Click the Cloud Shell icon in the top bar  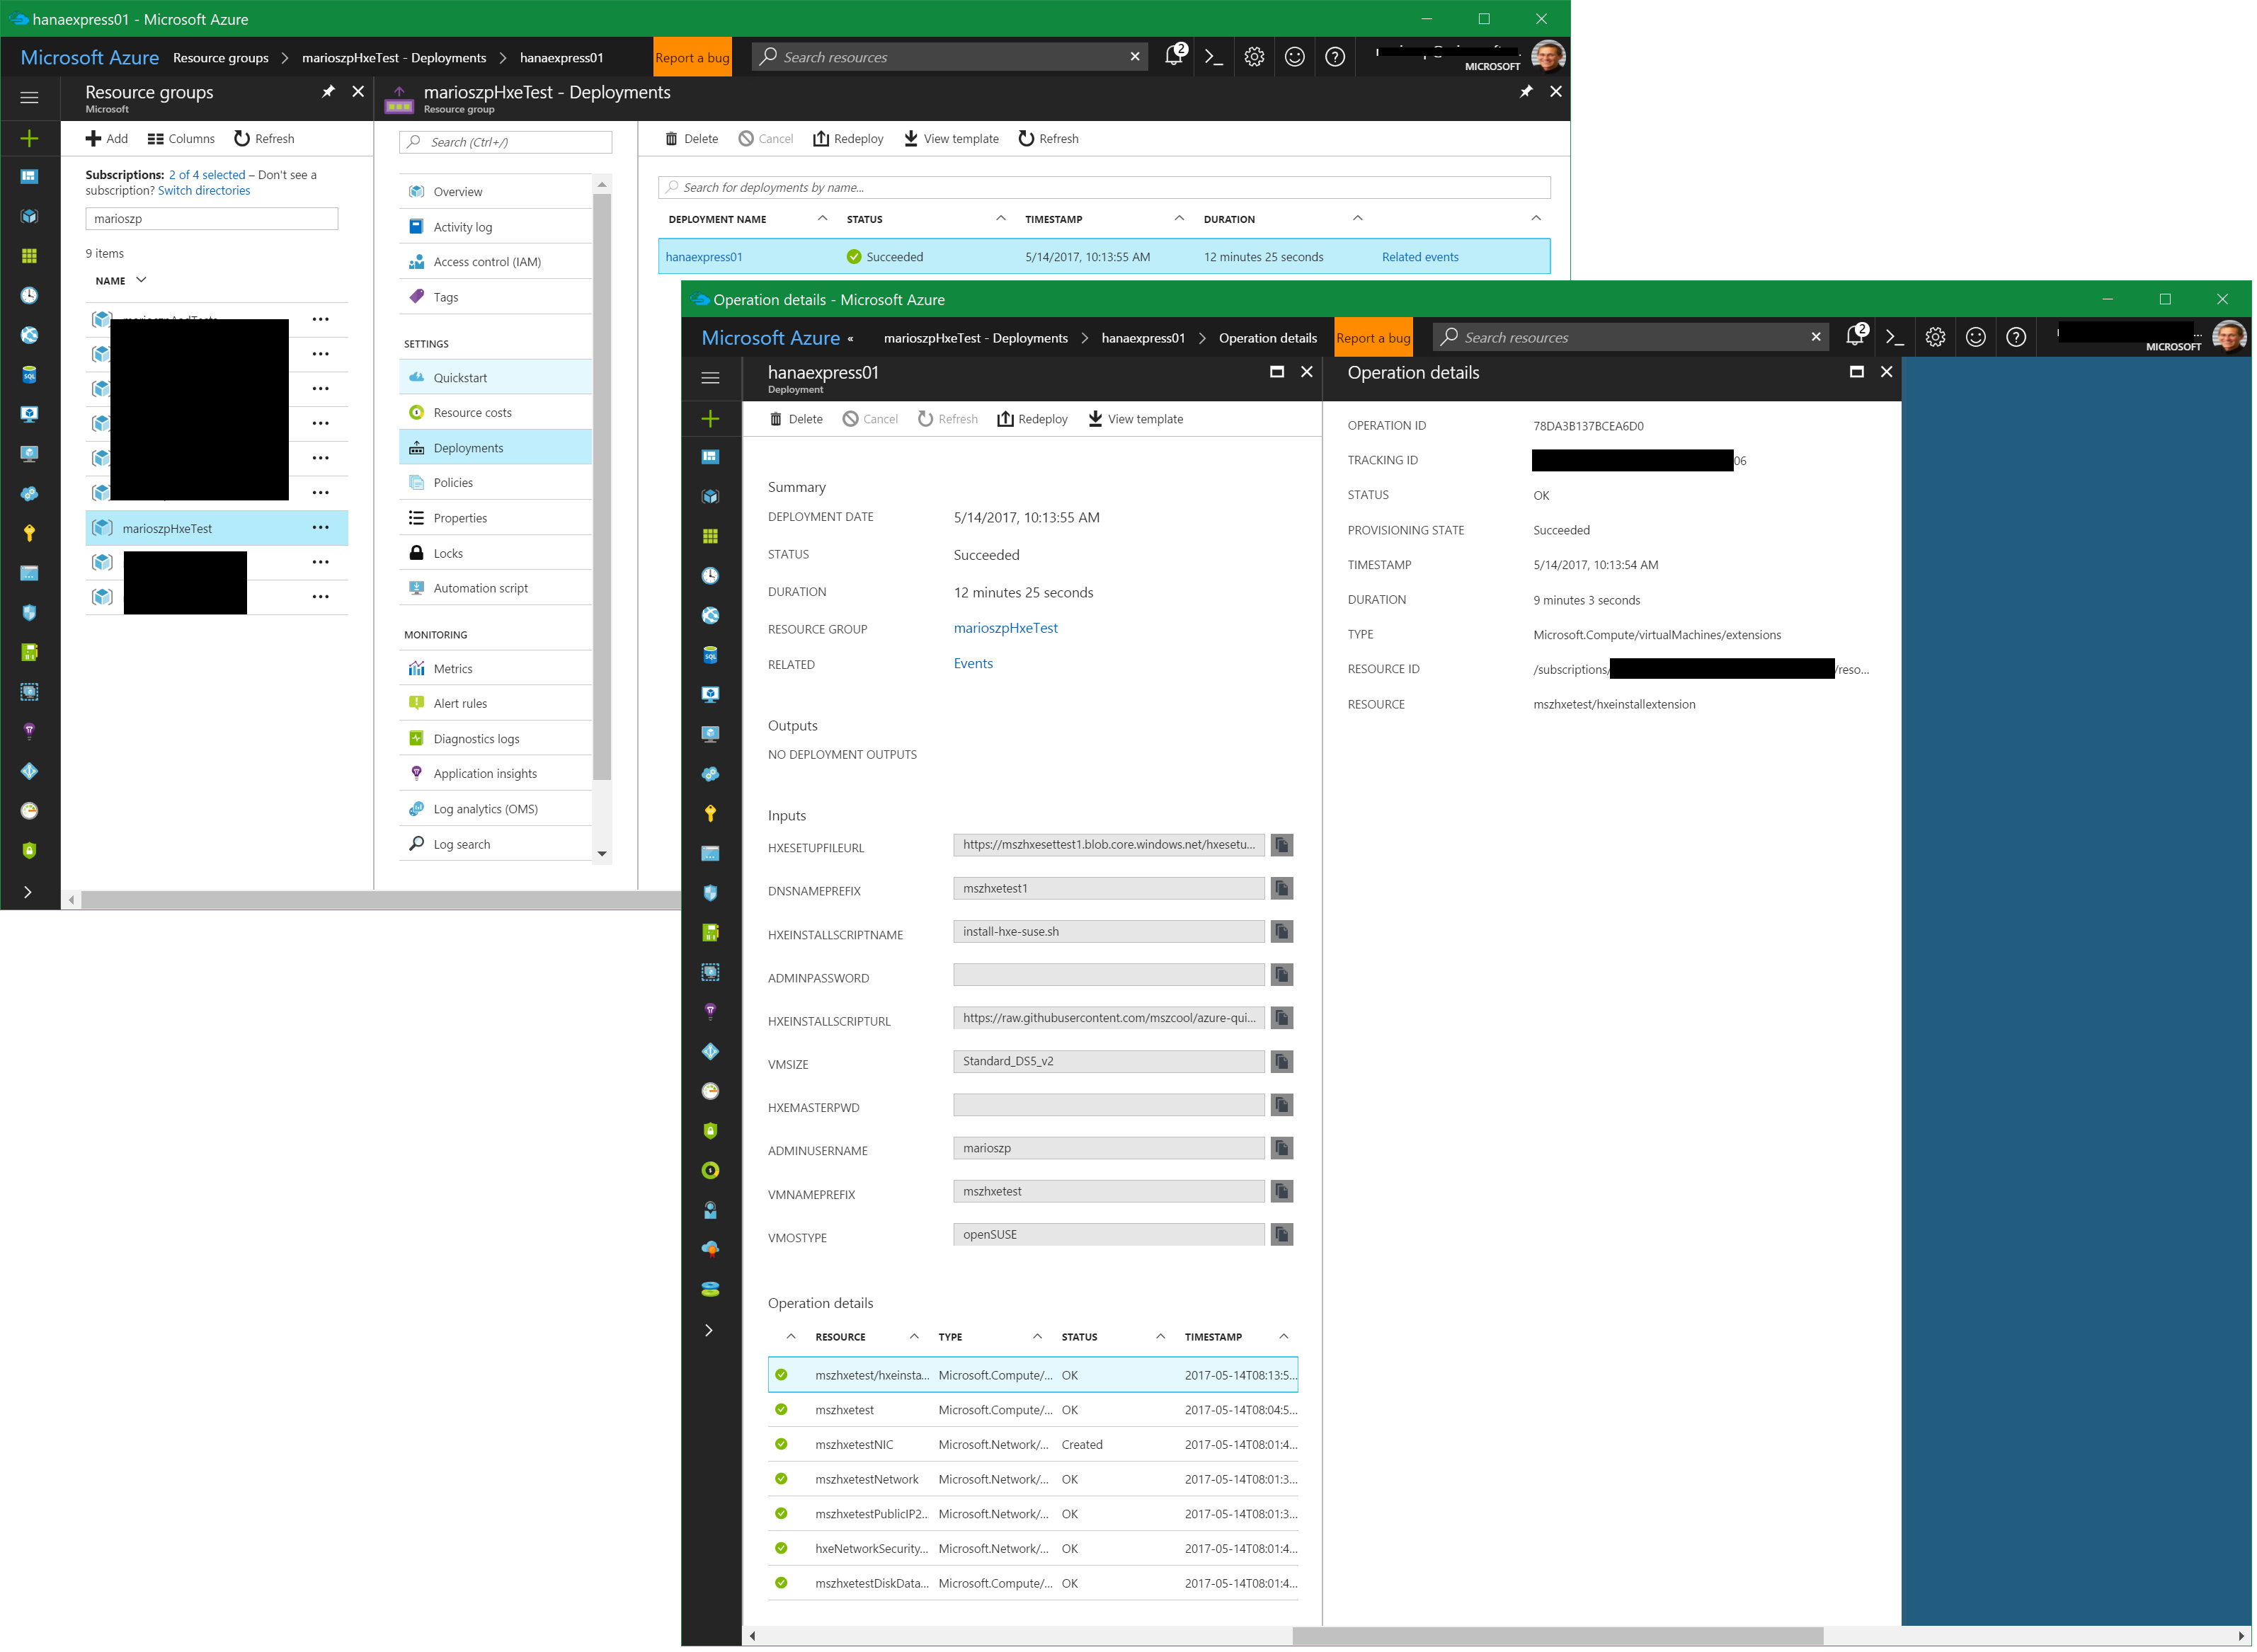click(x=1214, y=57)
